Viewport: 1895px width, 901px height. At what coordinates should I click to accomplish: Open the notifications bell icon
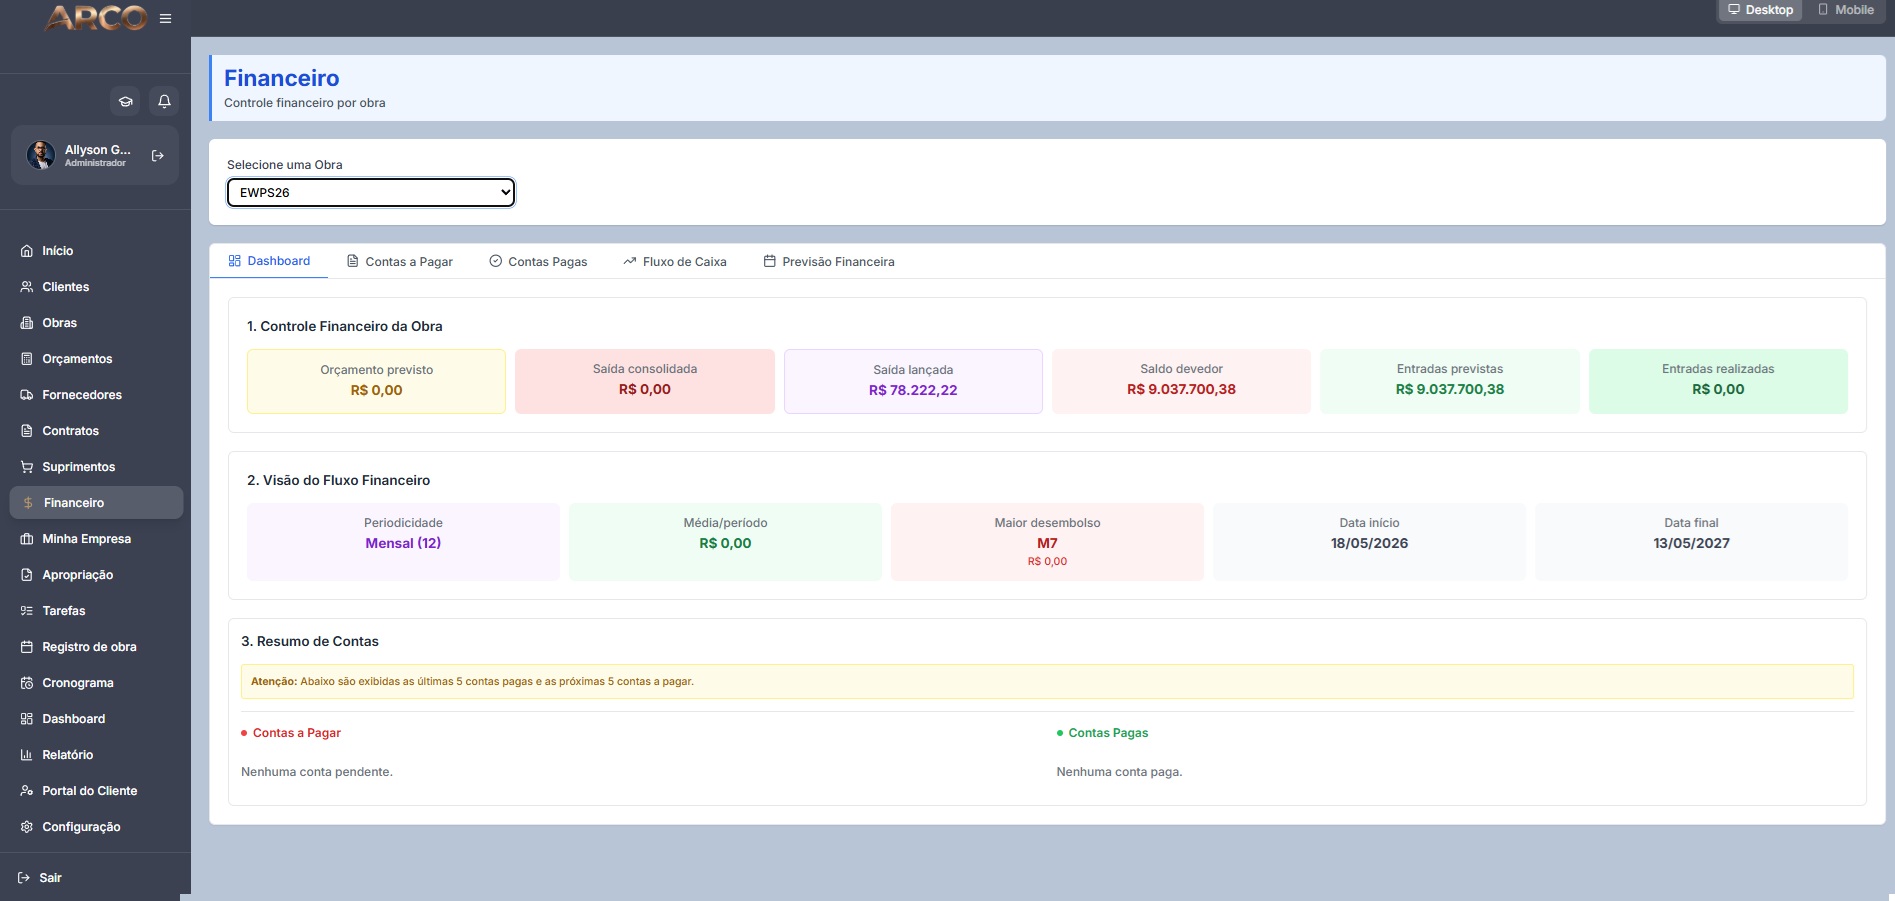click(165, 101)
